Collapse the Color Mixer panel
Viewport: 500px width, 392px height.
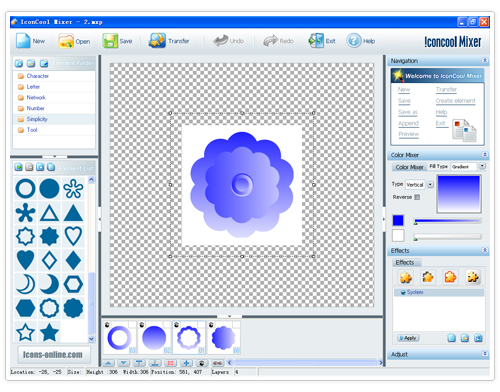(485, 155)
